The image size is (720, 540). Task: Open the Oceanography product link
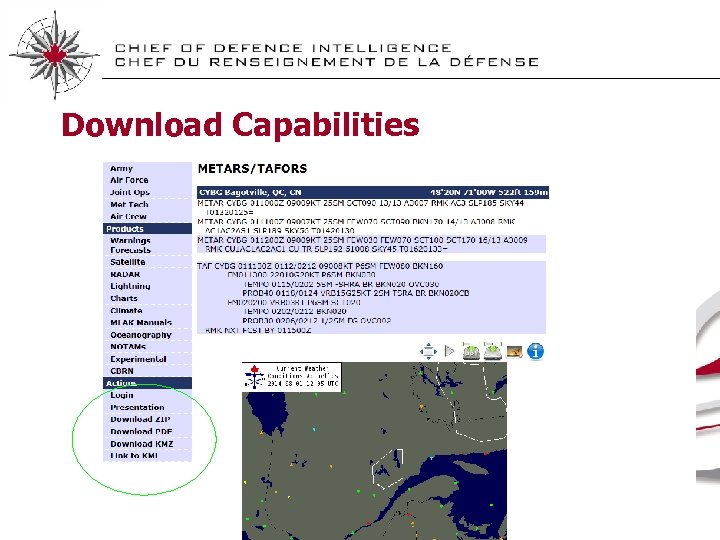141,335
